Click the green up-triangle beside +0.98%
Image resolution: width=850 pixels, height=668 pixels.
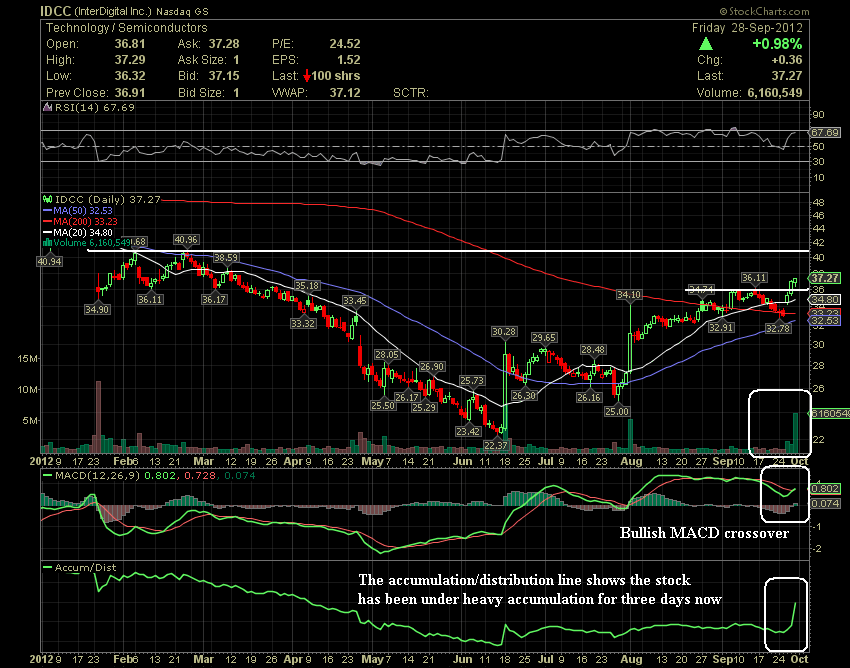point(706,44)
